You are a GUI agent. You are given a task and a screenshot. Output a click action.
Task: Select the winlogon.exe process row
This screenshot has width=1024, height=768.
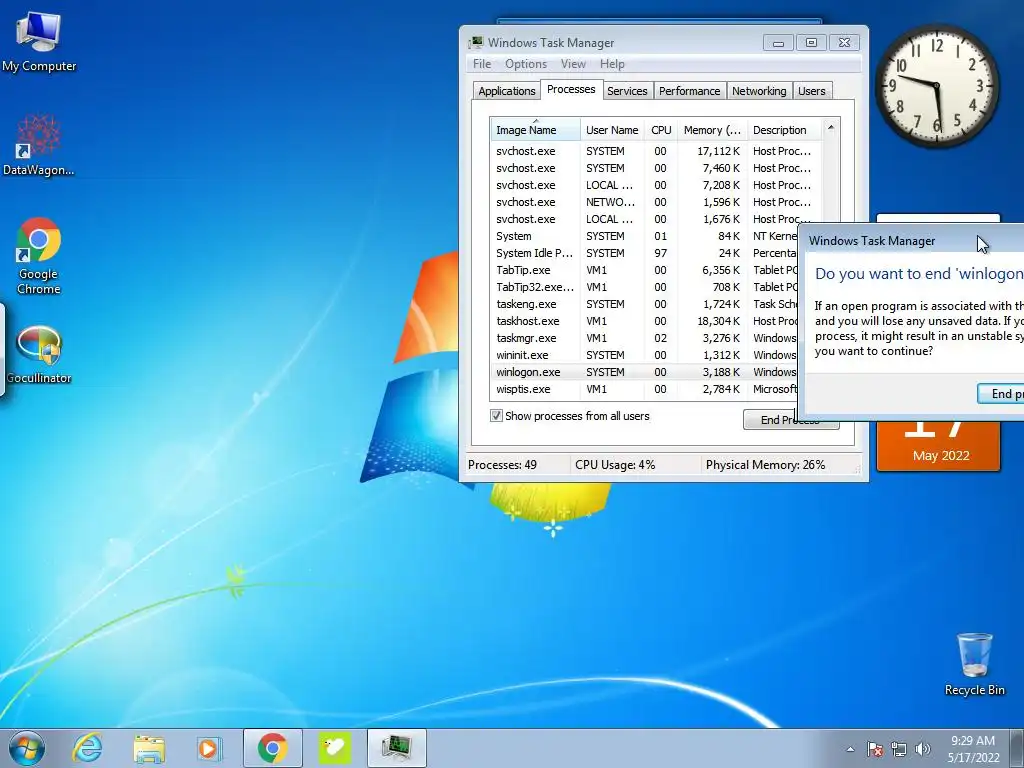(x=643, y=372)
